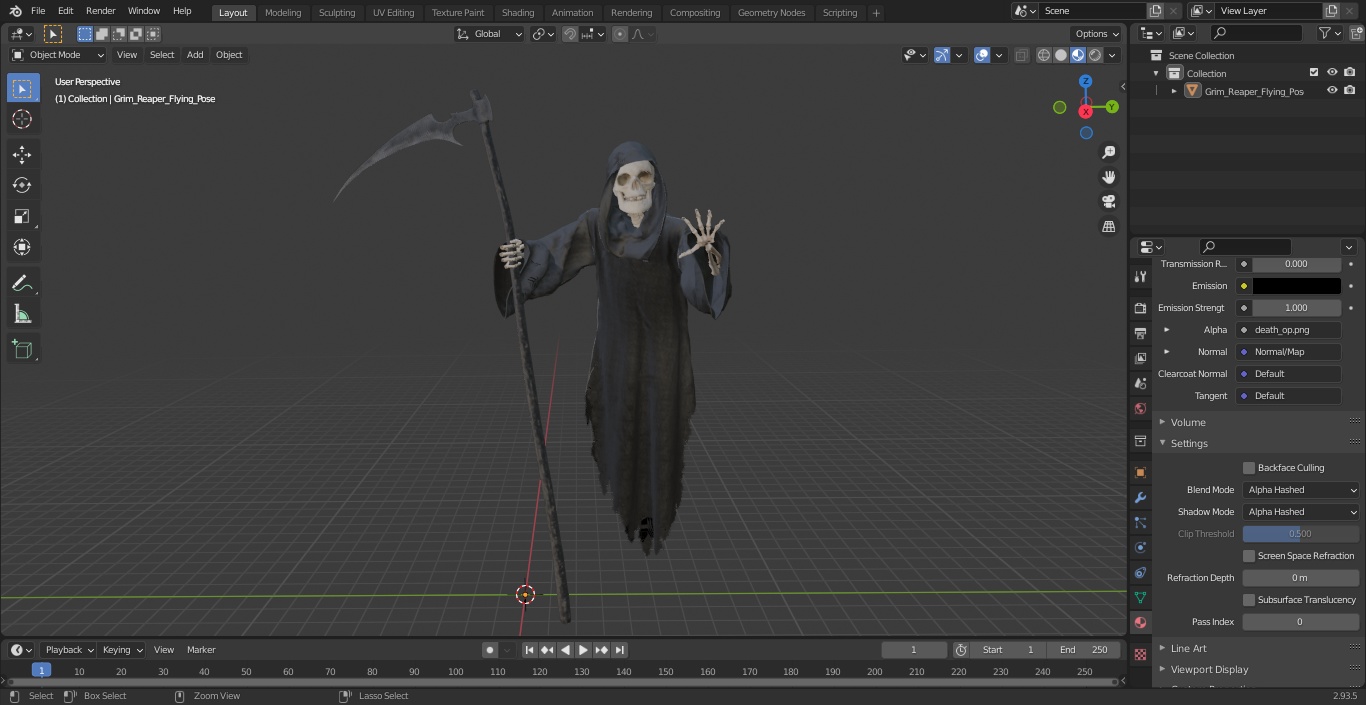The width and height of the screenshot is (1366, 705).
Task: Toggle camera view icon
Action: tap(1108, 202)
